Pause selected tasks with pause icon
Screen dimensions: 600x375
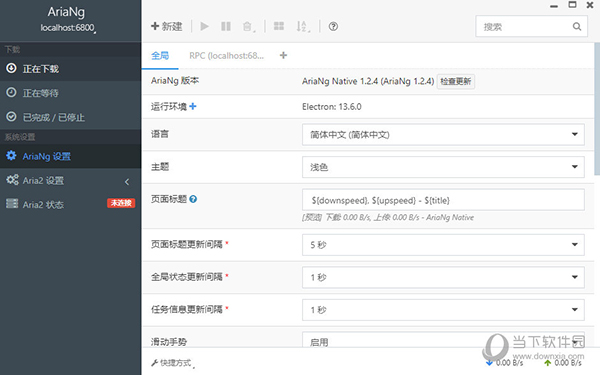(226, 26)
